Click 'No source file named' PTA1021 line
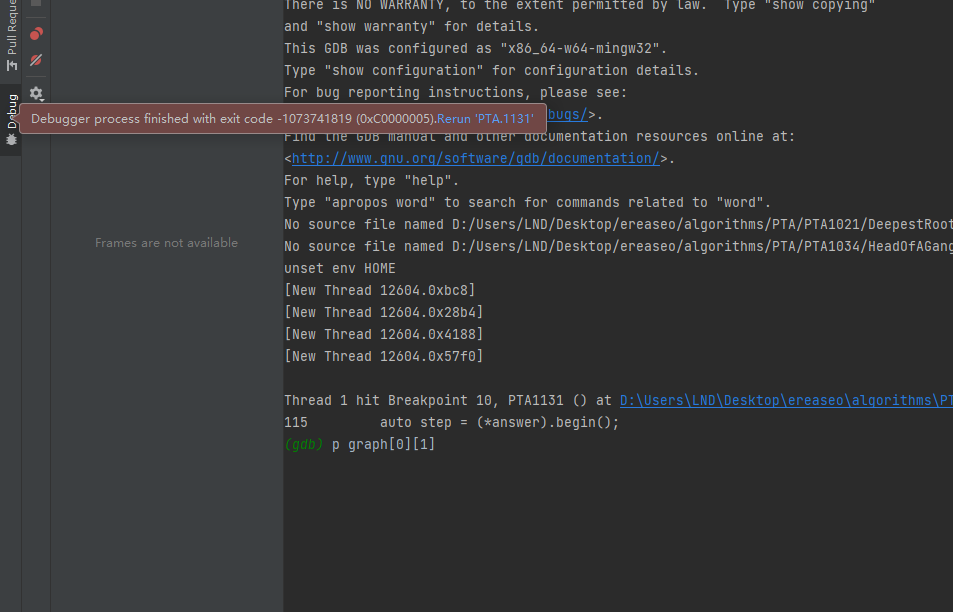This screenshot has width=953, height=612. coord(618,224)
